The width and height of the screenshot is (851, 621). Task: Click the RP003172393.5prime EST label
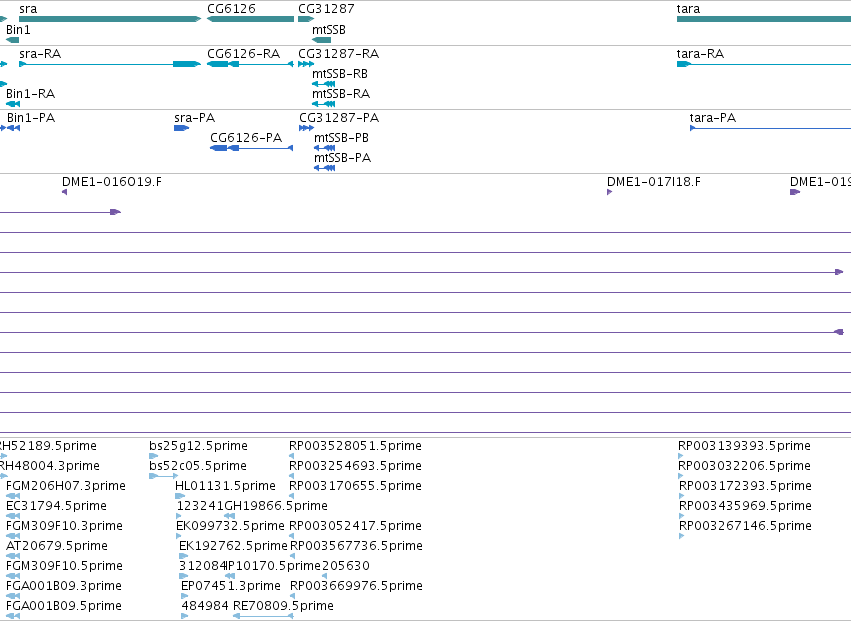click(746, 486)
